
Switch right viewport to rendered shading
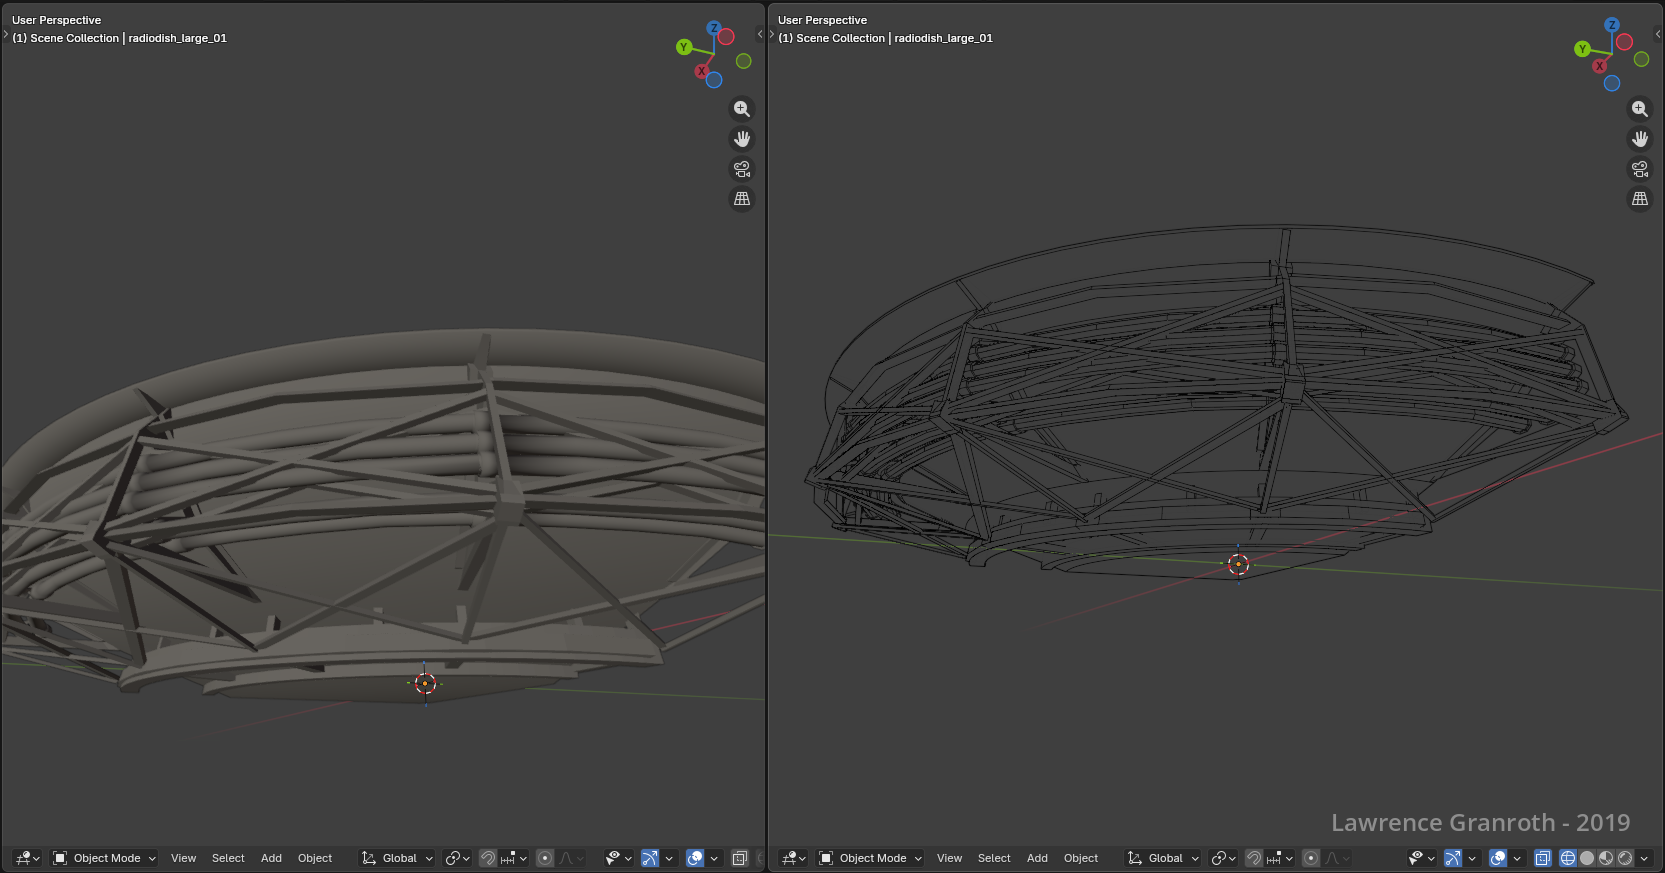pos(1625,858)
